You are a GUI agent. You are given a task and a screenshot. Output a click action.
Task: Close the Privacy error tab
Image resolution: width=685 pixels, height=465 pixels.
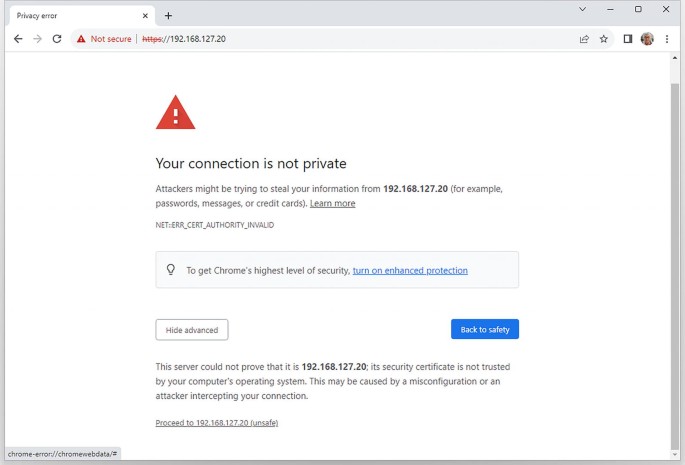click(145, 15)
